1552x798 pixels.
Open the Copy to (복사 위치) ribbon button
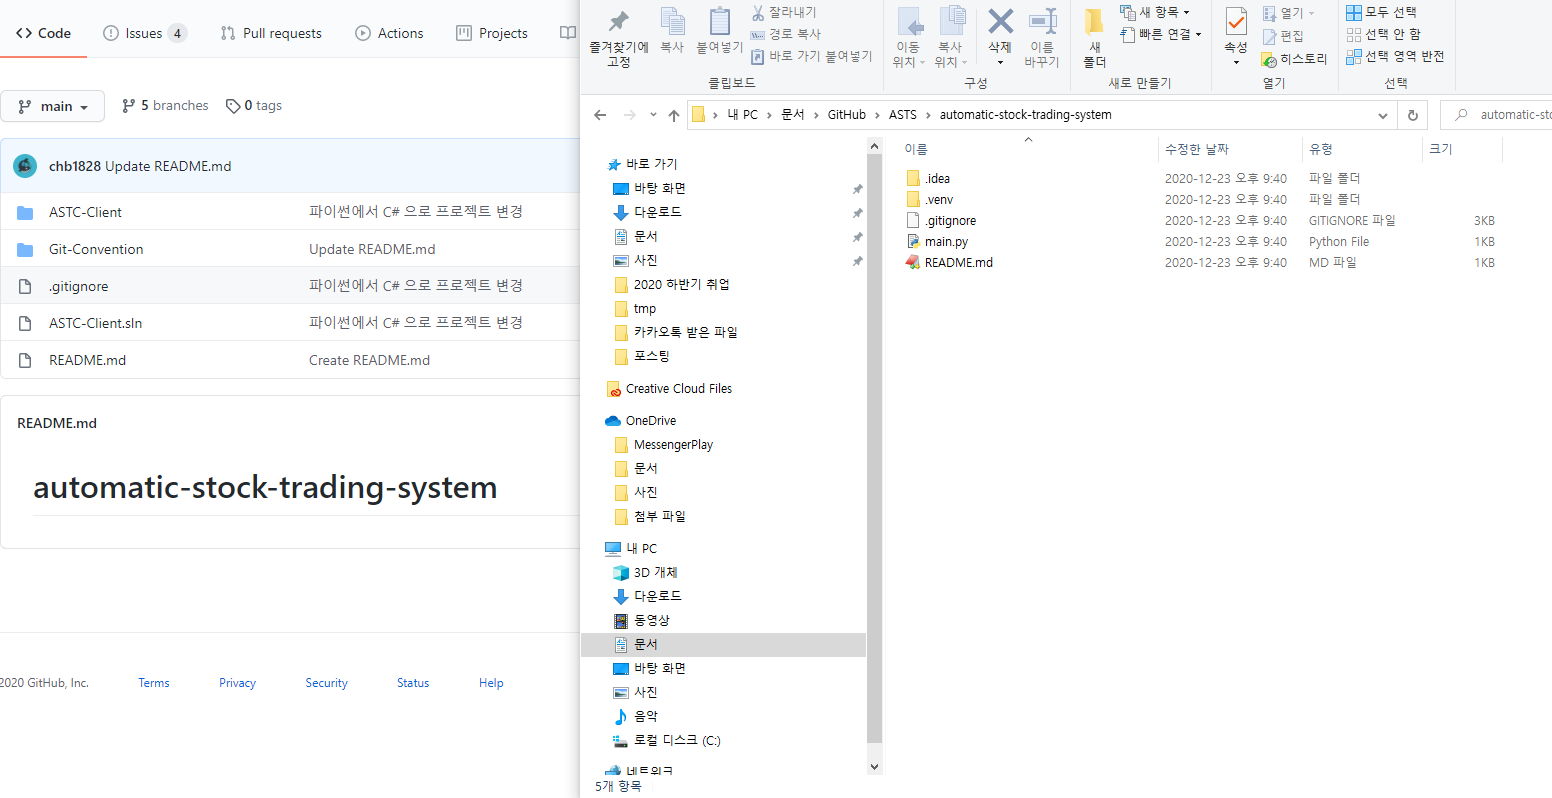950,38
